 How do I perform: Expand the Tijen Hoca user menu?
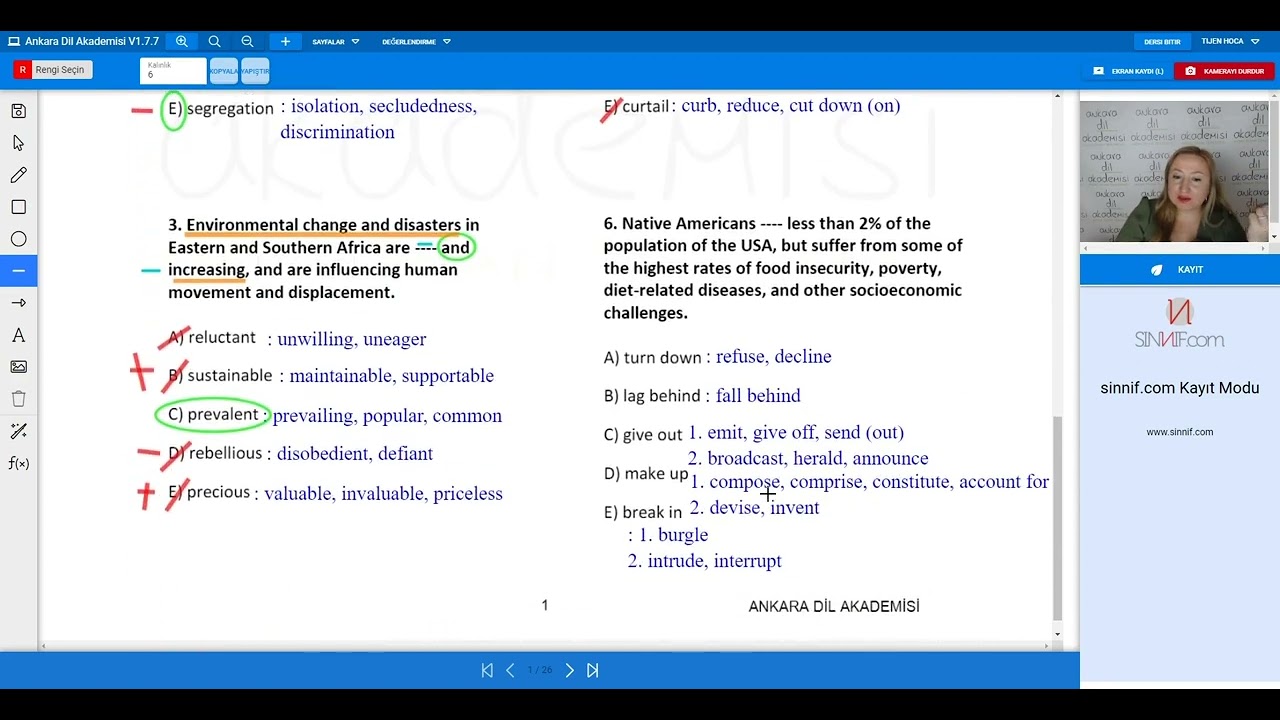pyautogui.click(x=1230, y=42)
